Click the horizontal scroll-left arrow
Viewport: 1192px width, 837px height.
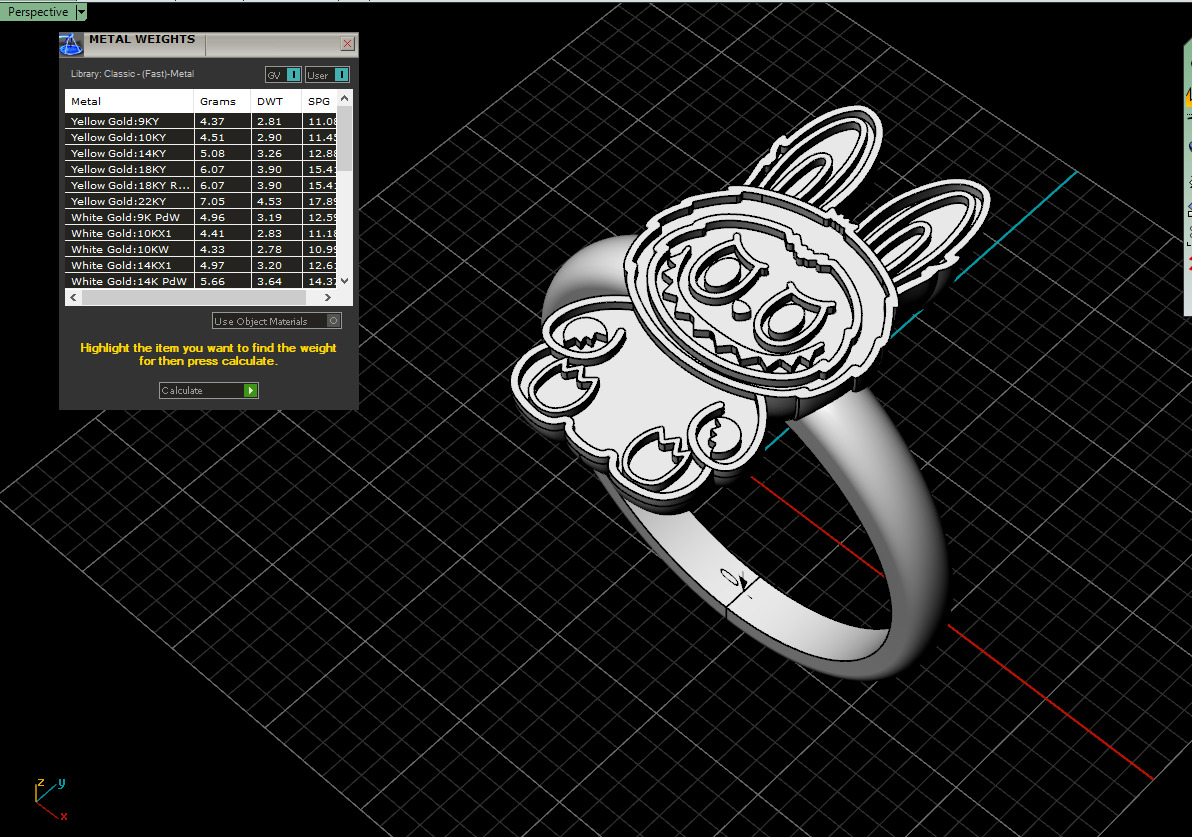pyautogui.click(x=73, y=297)
